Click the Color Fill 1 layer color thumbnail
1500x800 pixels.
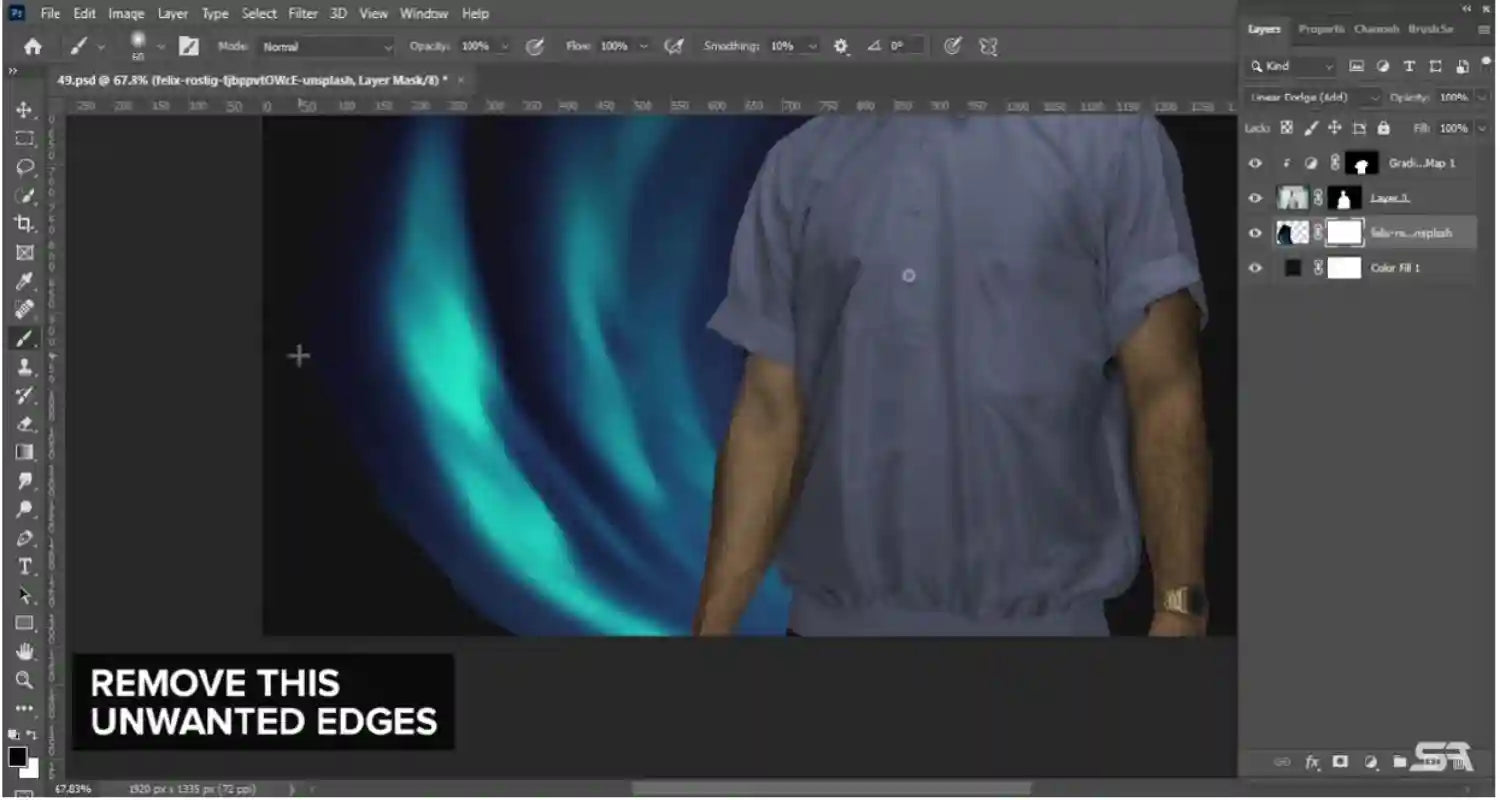[1292, 268]
